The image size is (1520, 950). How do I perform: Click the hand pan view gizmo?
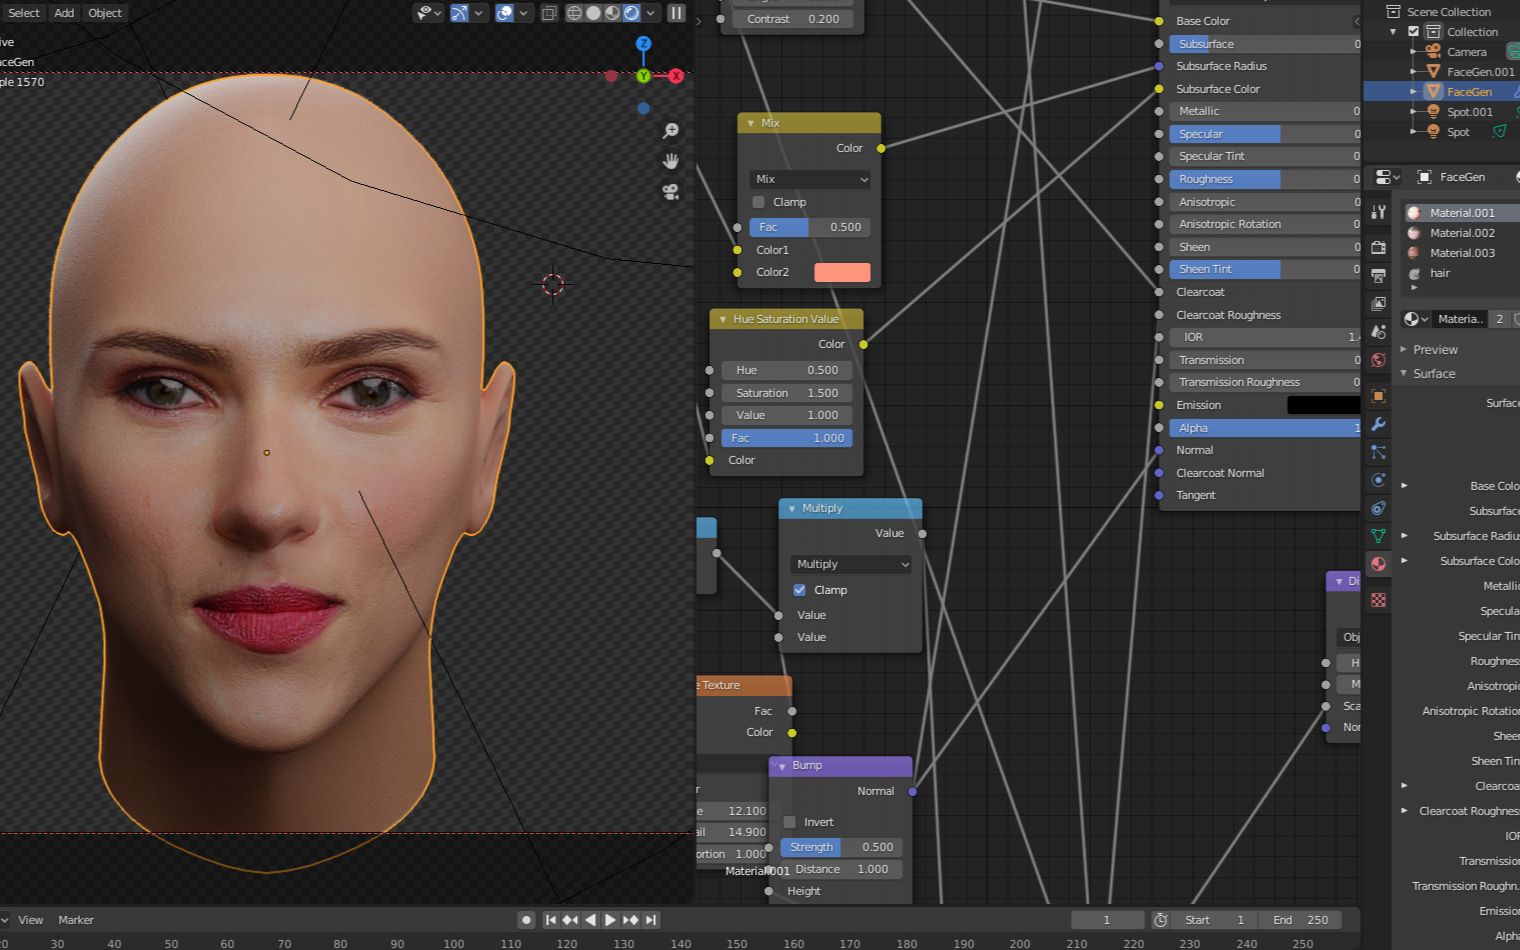pos(671,161)
